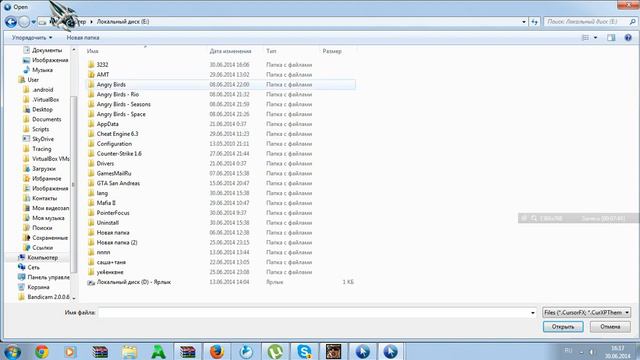The width and height of the screenshot is (640, 360).
Task: Open the help icon
Action: point(628,38)
